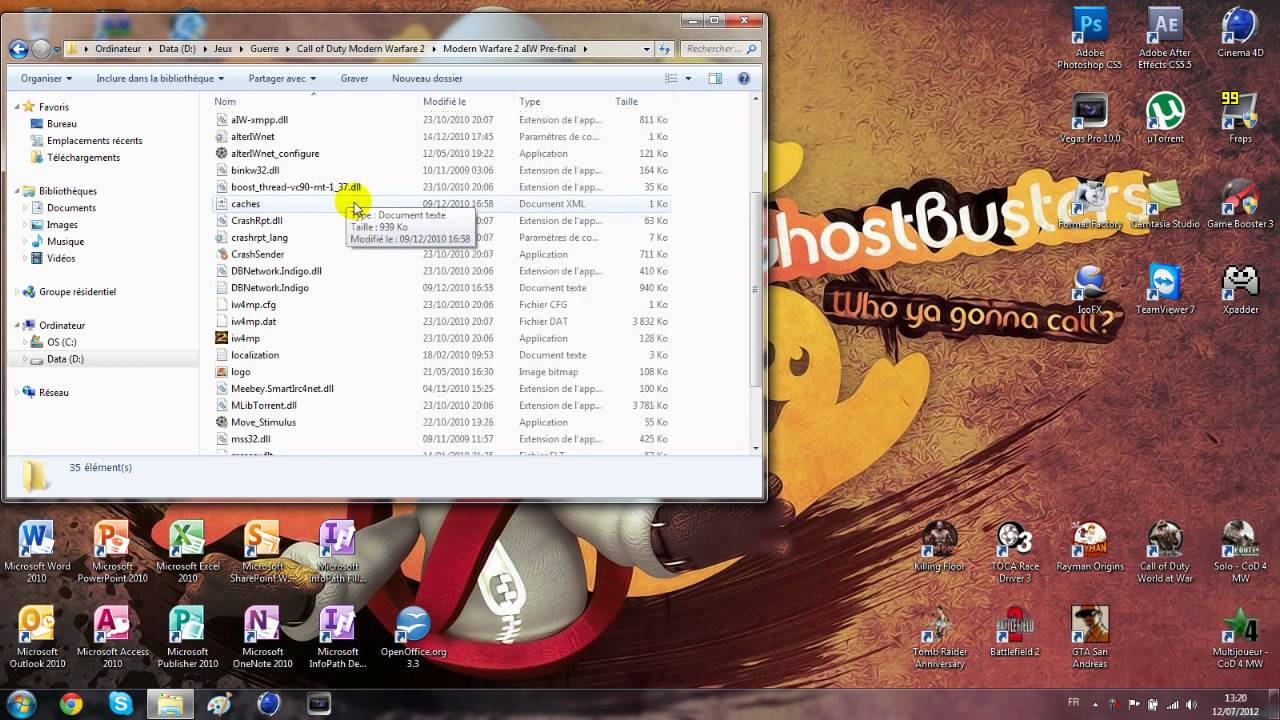The image size is (1280, 720).
Task: Collapse the Ordinateur tree section
Action: coord(18,325)
